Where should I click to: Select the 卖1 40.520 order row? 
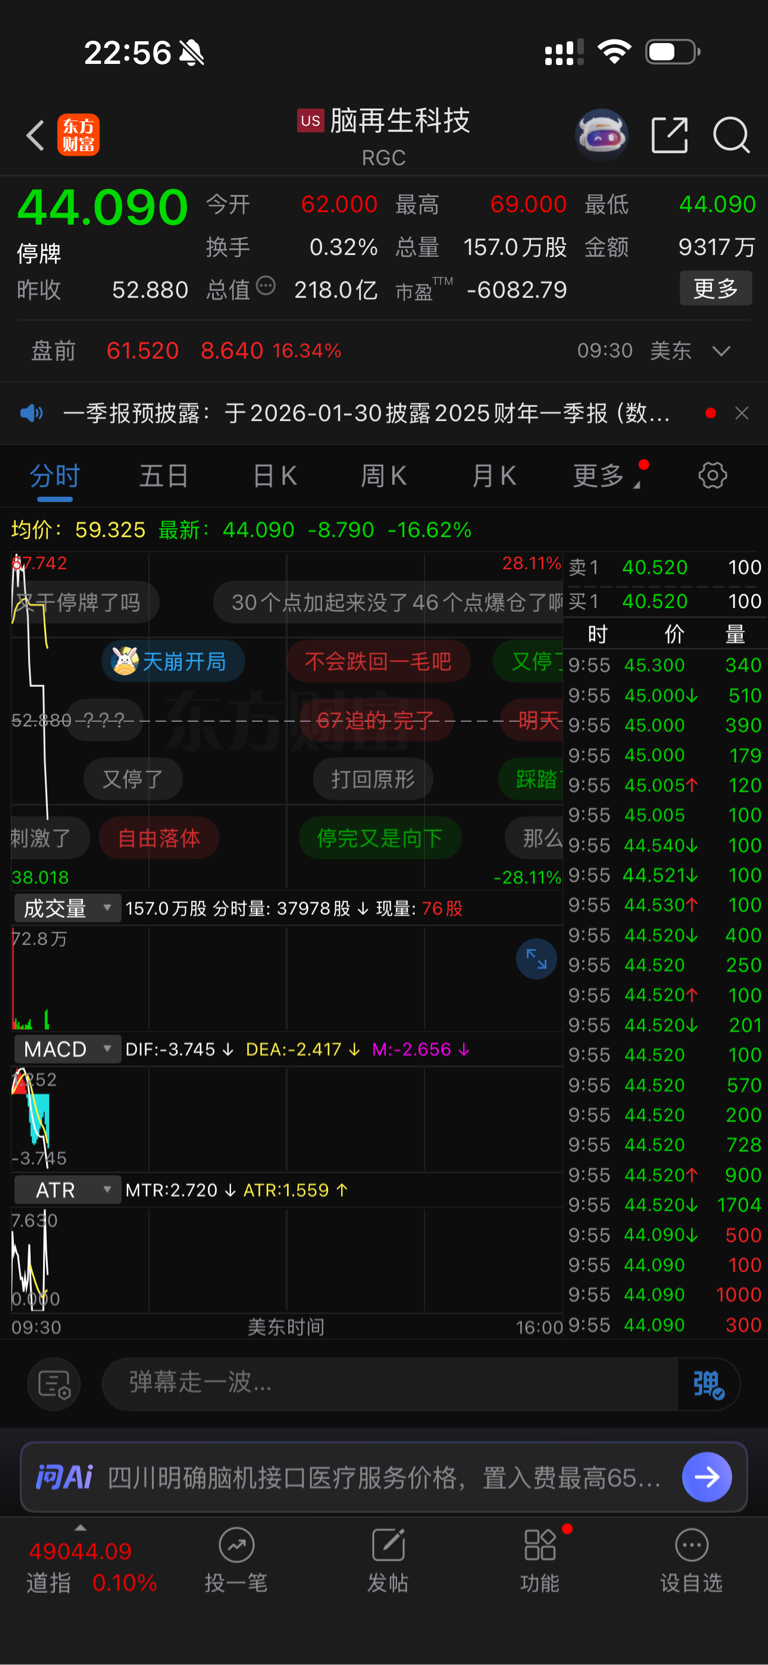(x=665, y=567)
